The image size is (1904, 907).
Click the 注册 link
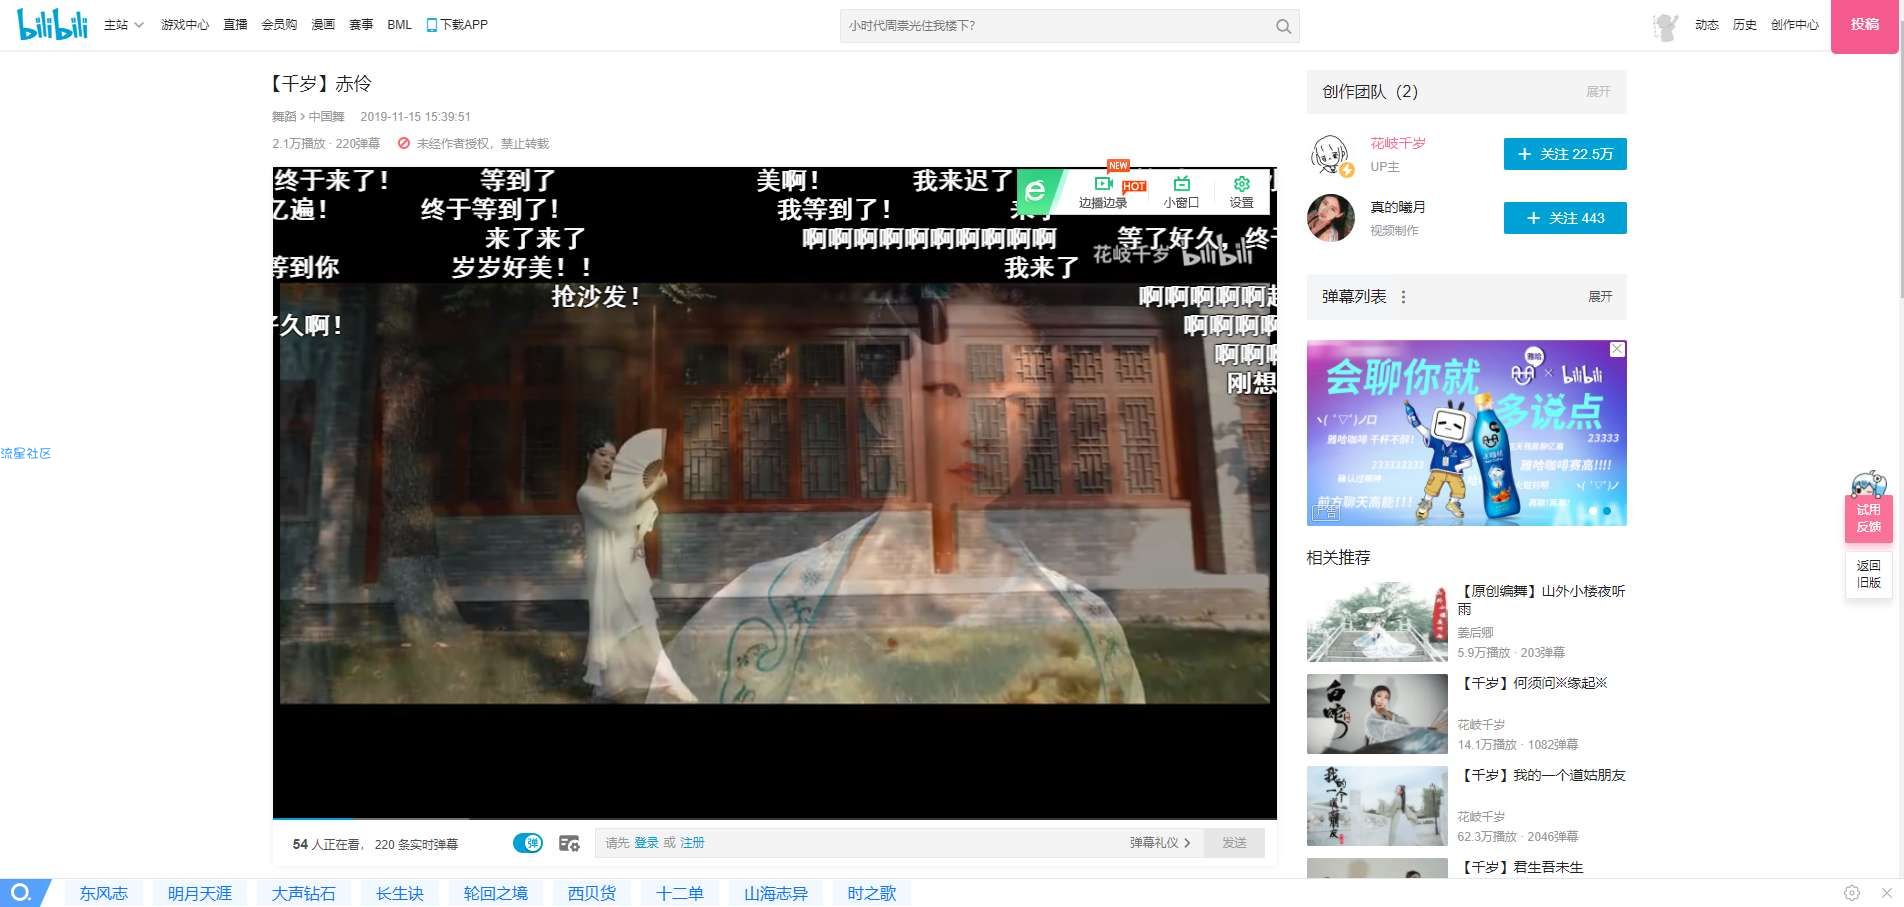click(x=692, y=843)
